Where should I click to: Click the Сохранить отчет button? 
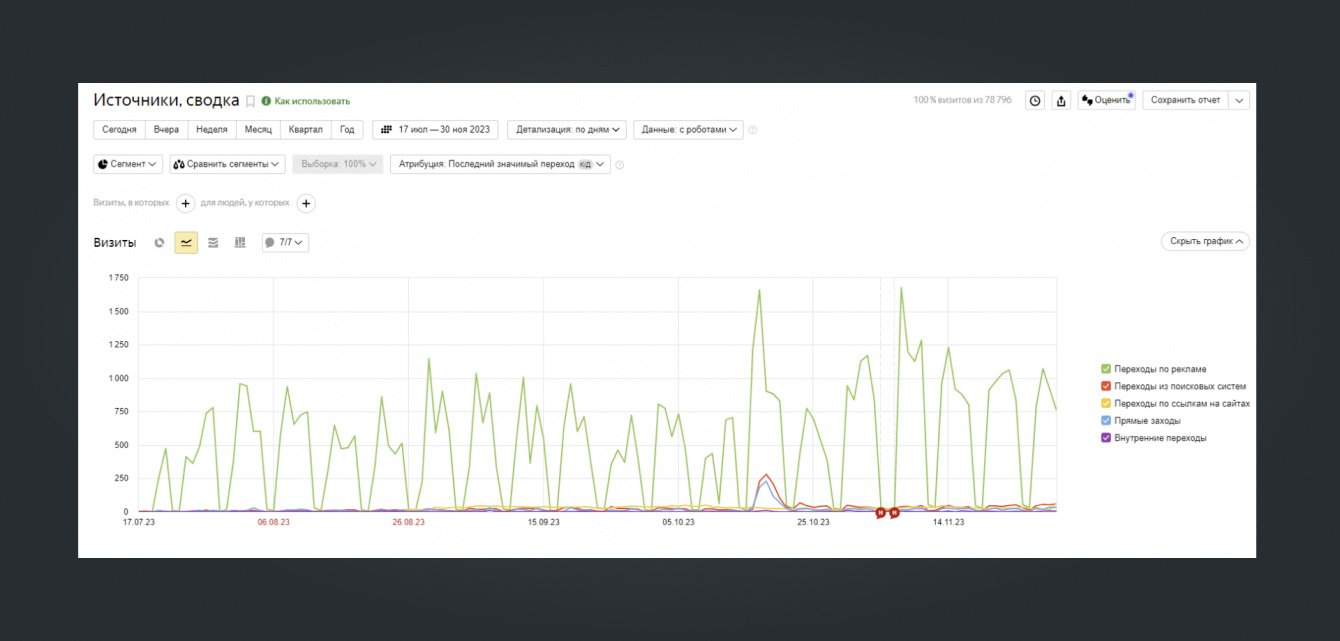point(1186,100)
